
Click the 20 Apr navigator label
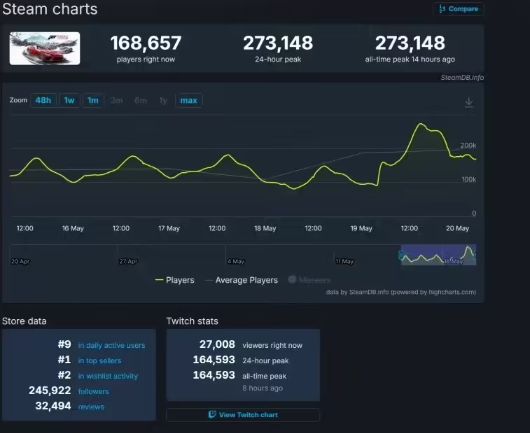click(x=20, y=261)
